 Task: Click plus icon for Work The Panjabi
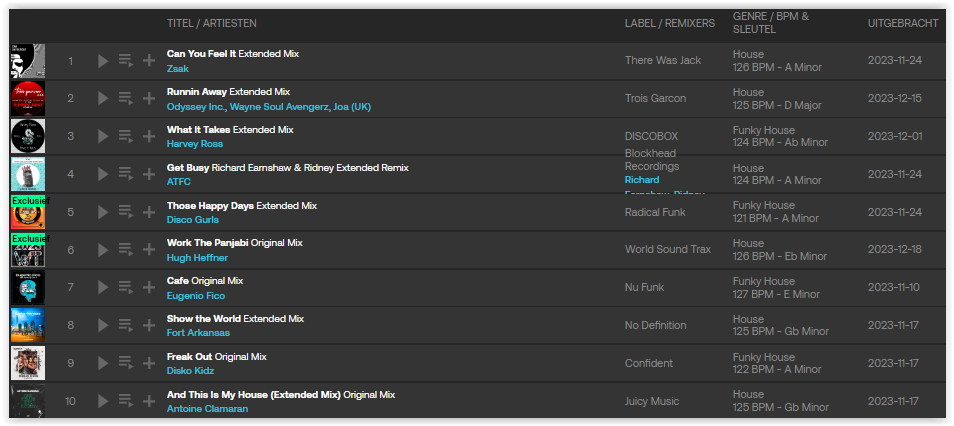click(149, 250)
